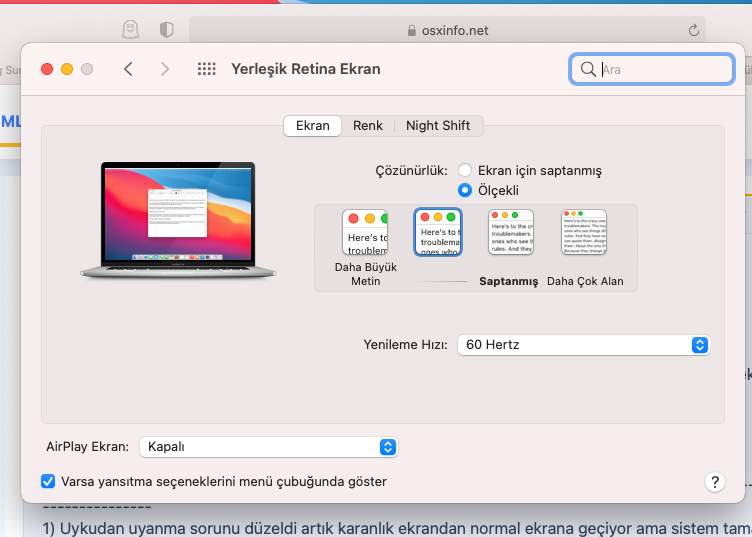Click the forward arrow in preferences toolbar
The image size is (752, 537).
165,69
